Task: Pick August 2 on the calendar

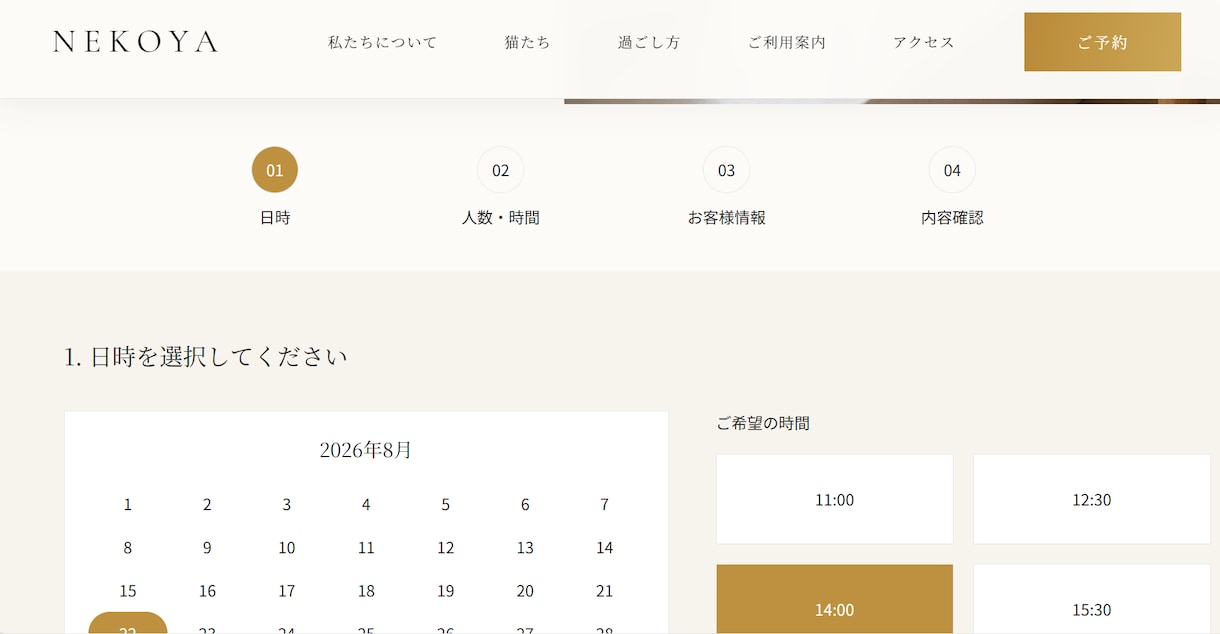Action: point(207,505)
